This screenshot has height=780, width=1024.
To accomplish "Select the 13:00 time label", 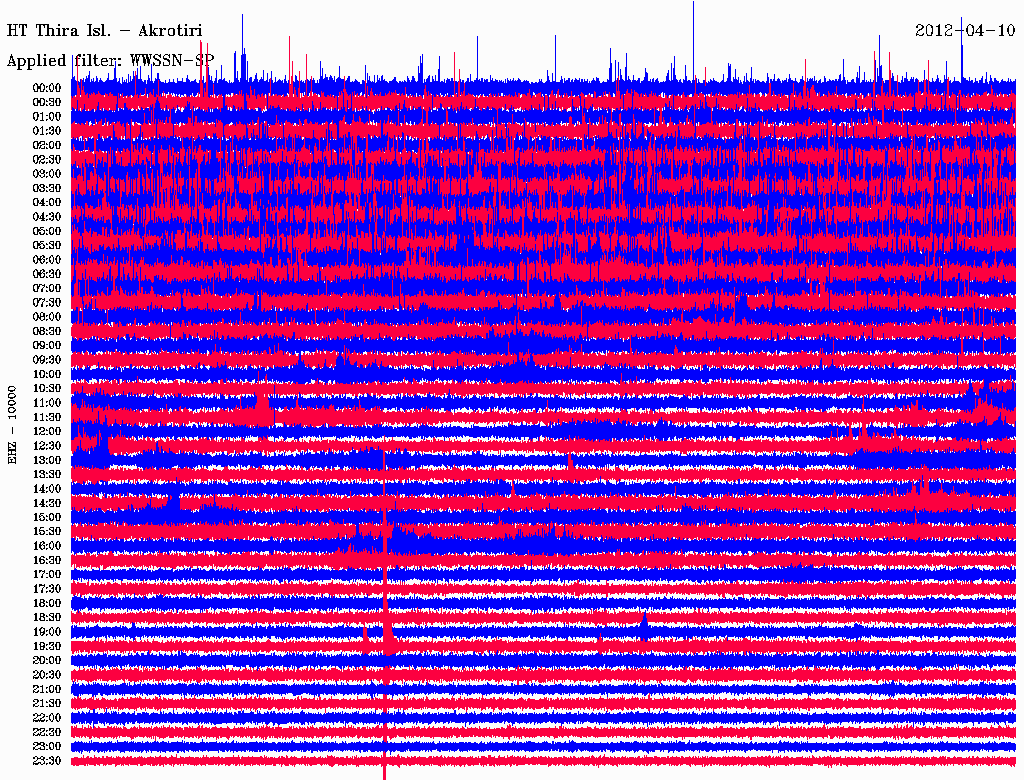I will pyautogui.click(x=47, y=461).
